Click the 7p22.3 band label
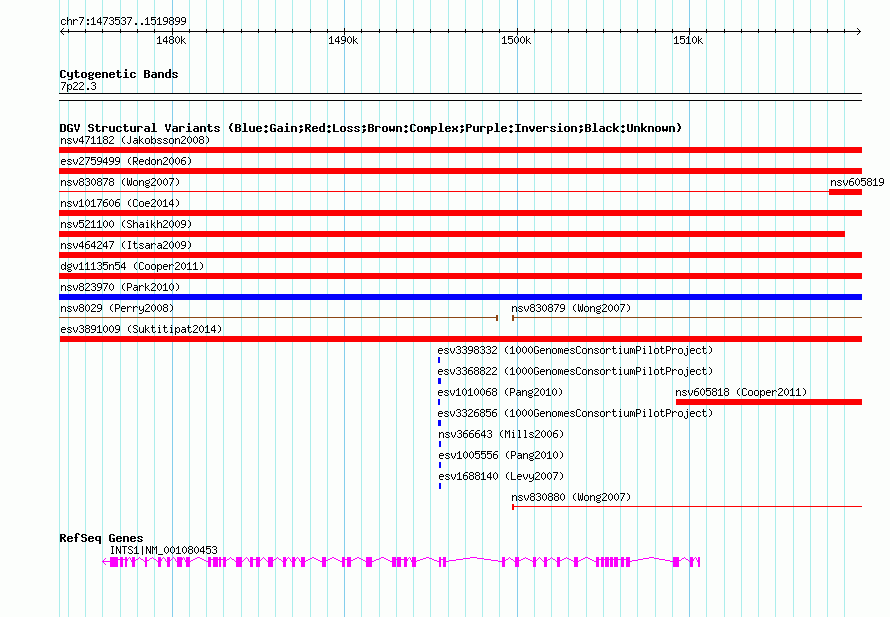 point(78,86)
